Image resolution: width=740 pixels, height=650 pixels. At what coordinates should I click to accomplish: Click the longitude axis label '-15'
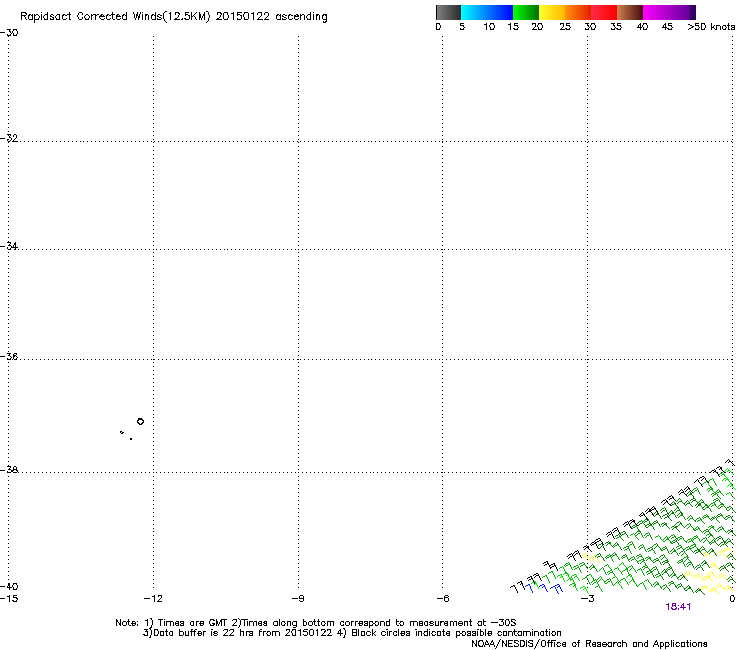coord(9,599)
